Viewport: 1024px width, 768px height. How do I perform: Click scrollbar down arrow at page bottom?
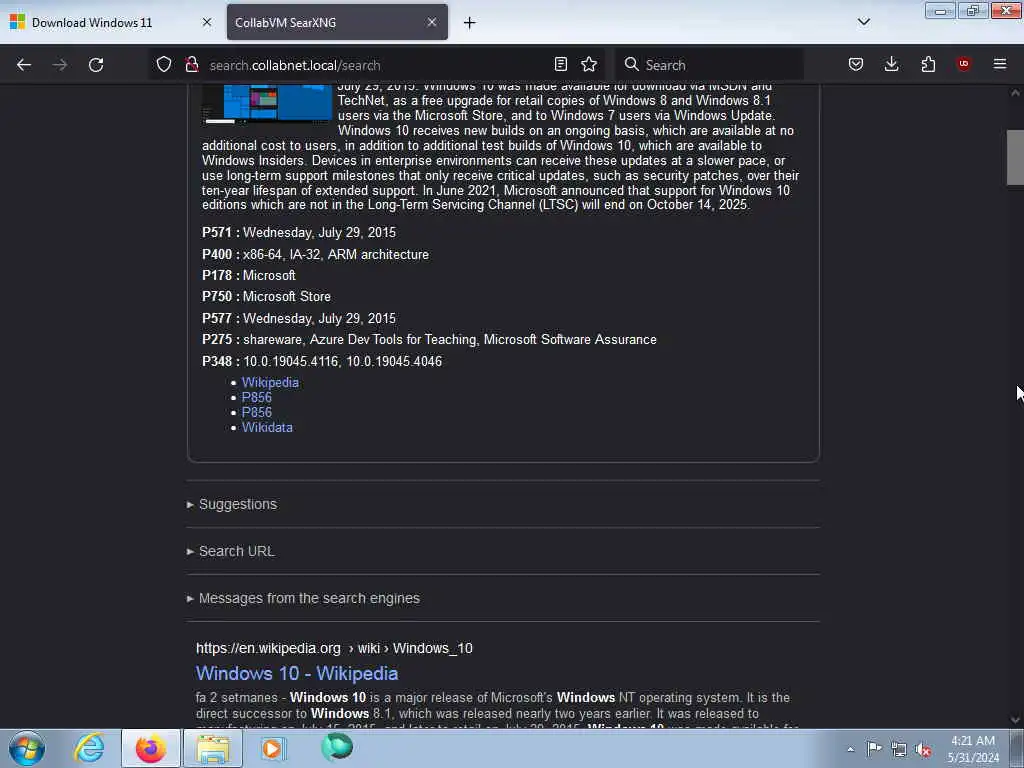coord(1015,720)
